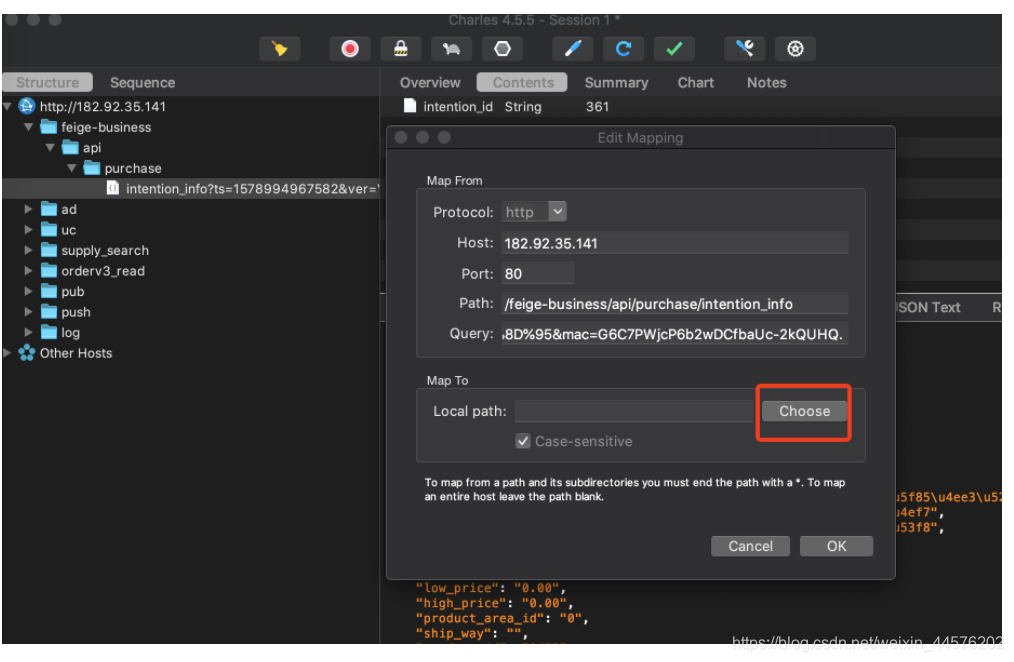Open the settings gear icon

[795, 49]
